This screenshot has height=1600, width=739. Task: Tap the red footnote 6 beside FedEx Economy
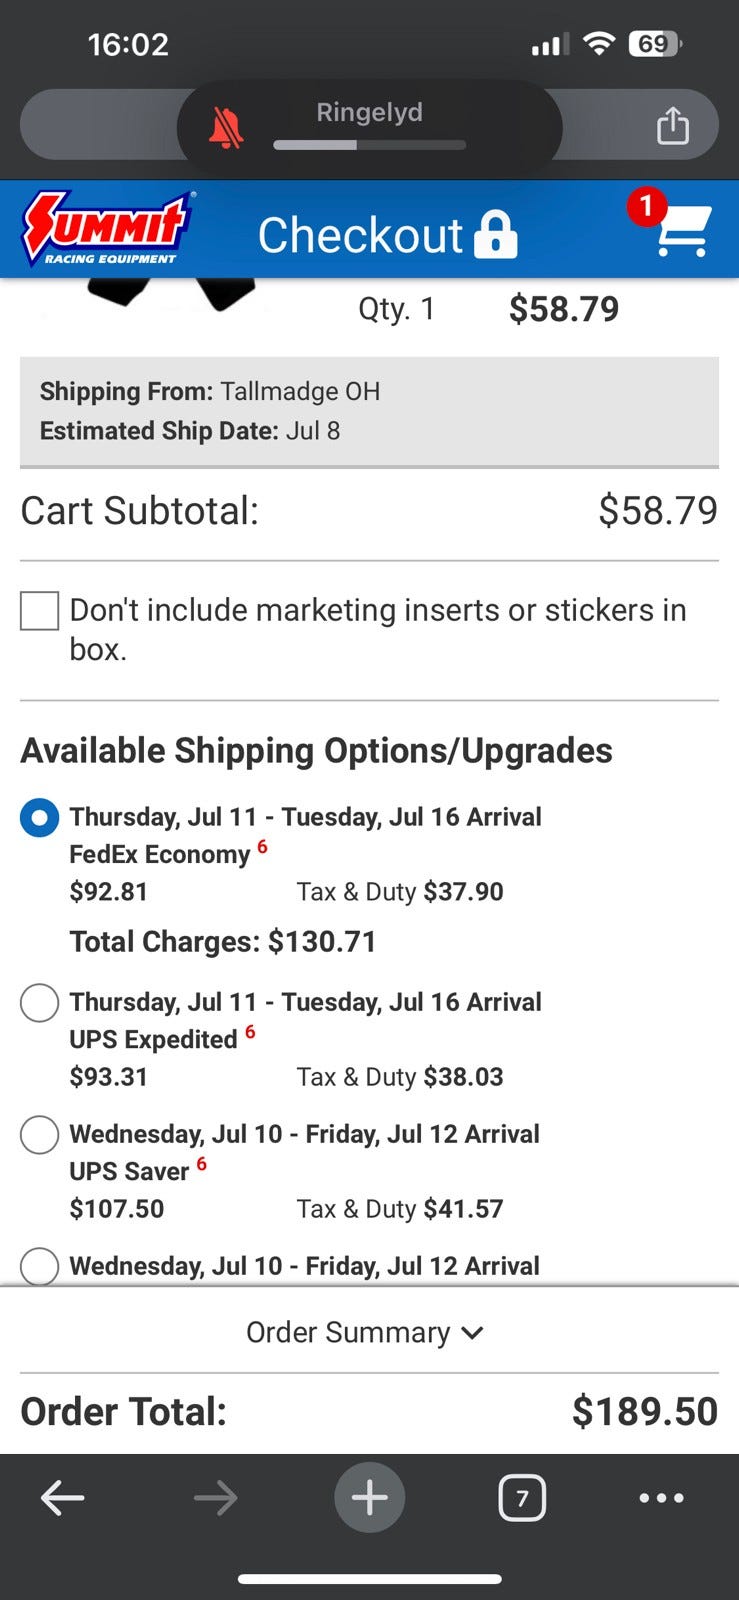pos(262,847)
